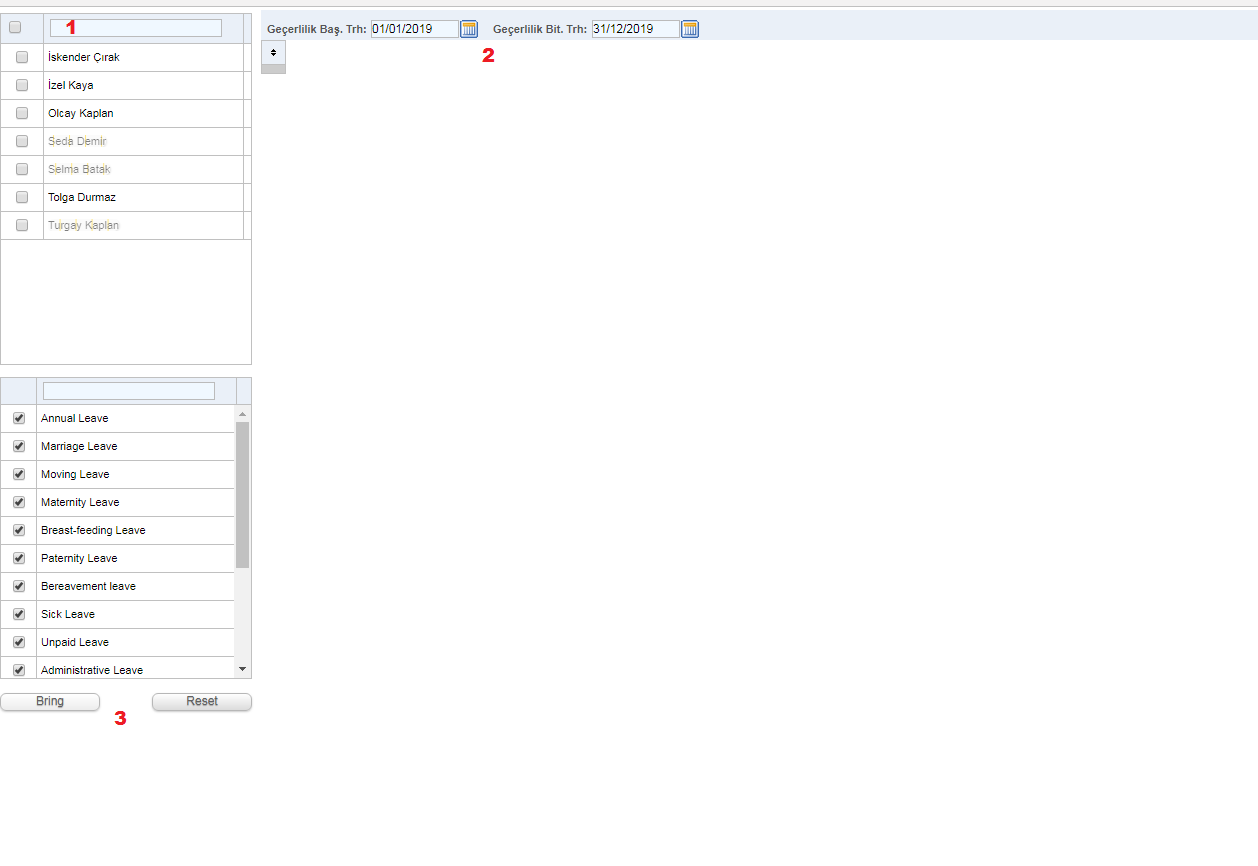Click the Administrative Leave label
The height and width of the screenshot is (866, 1258).
[92, 670]
